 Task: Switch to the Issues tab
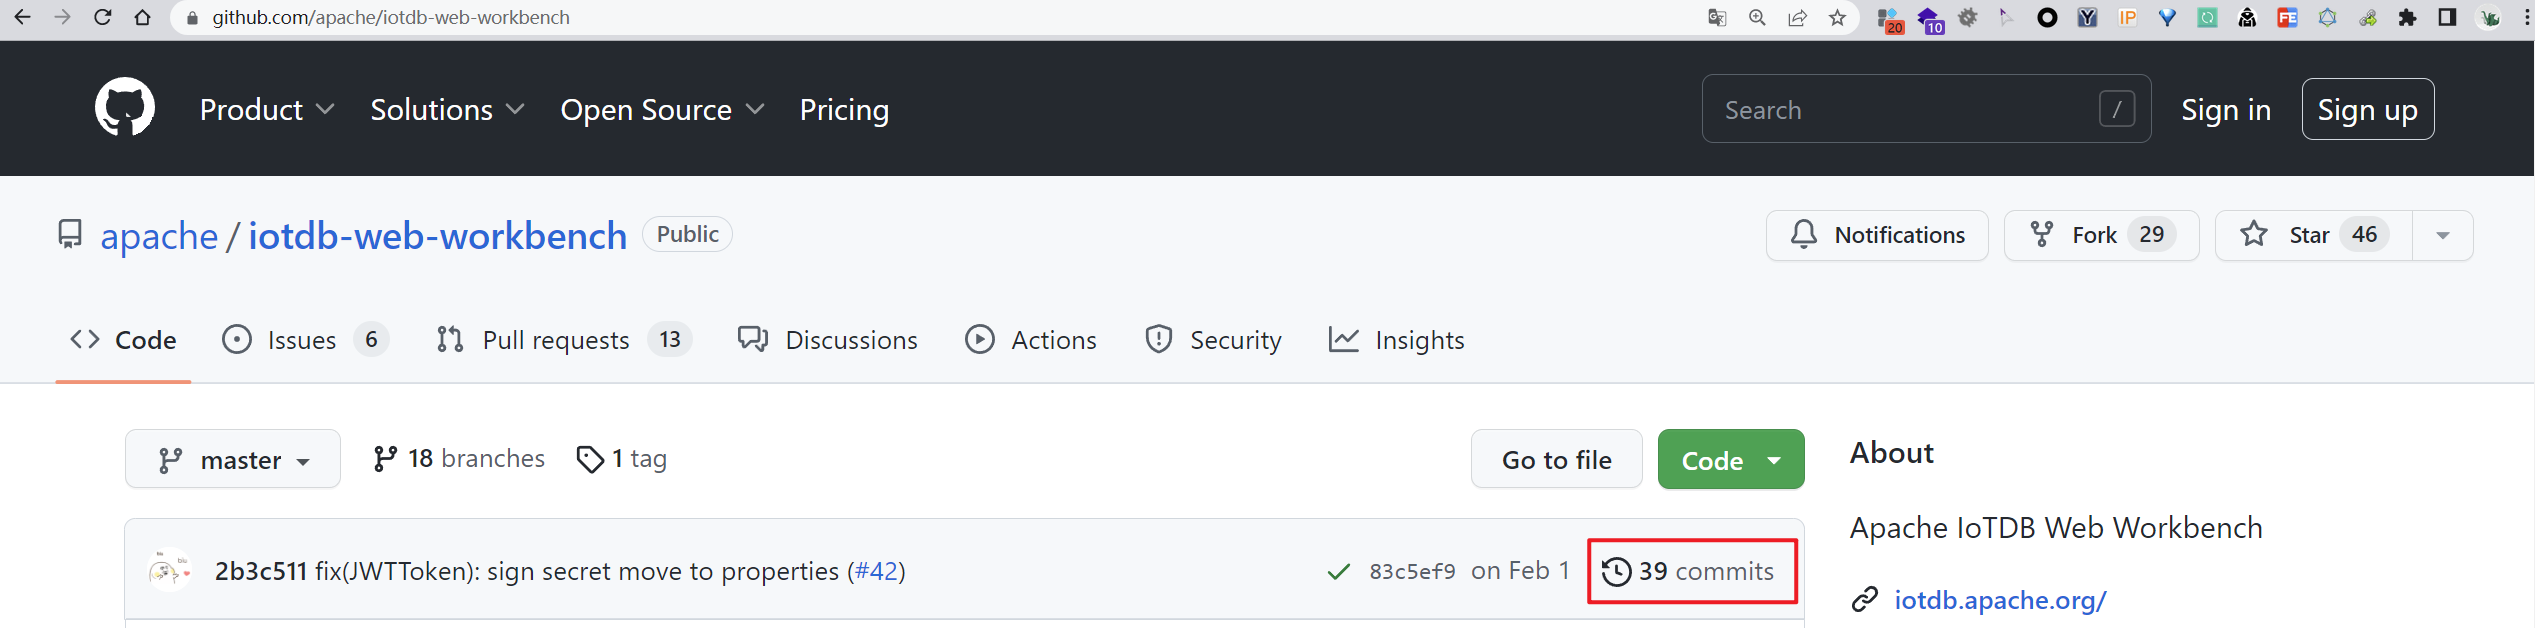pyautogui.click(x=305, y=340)
